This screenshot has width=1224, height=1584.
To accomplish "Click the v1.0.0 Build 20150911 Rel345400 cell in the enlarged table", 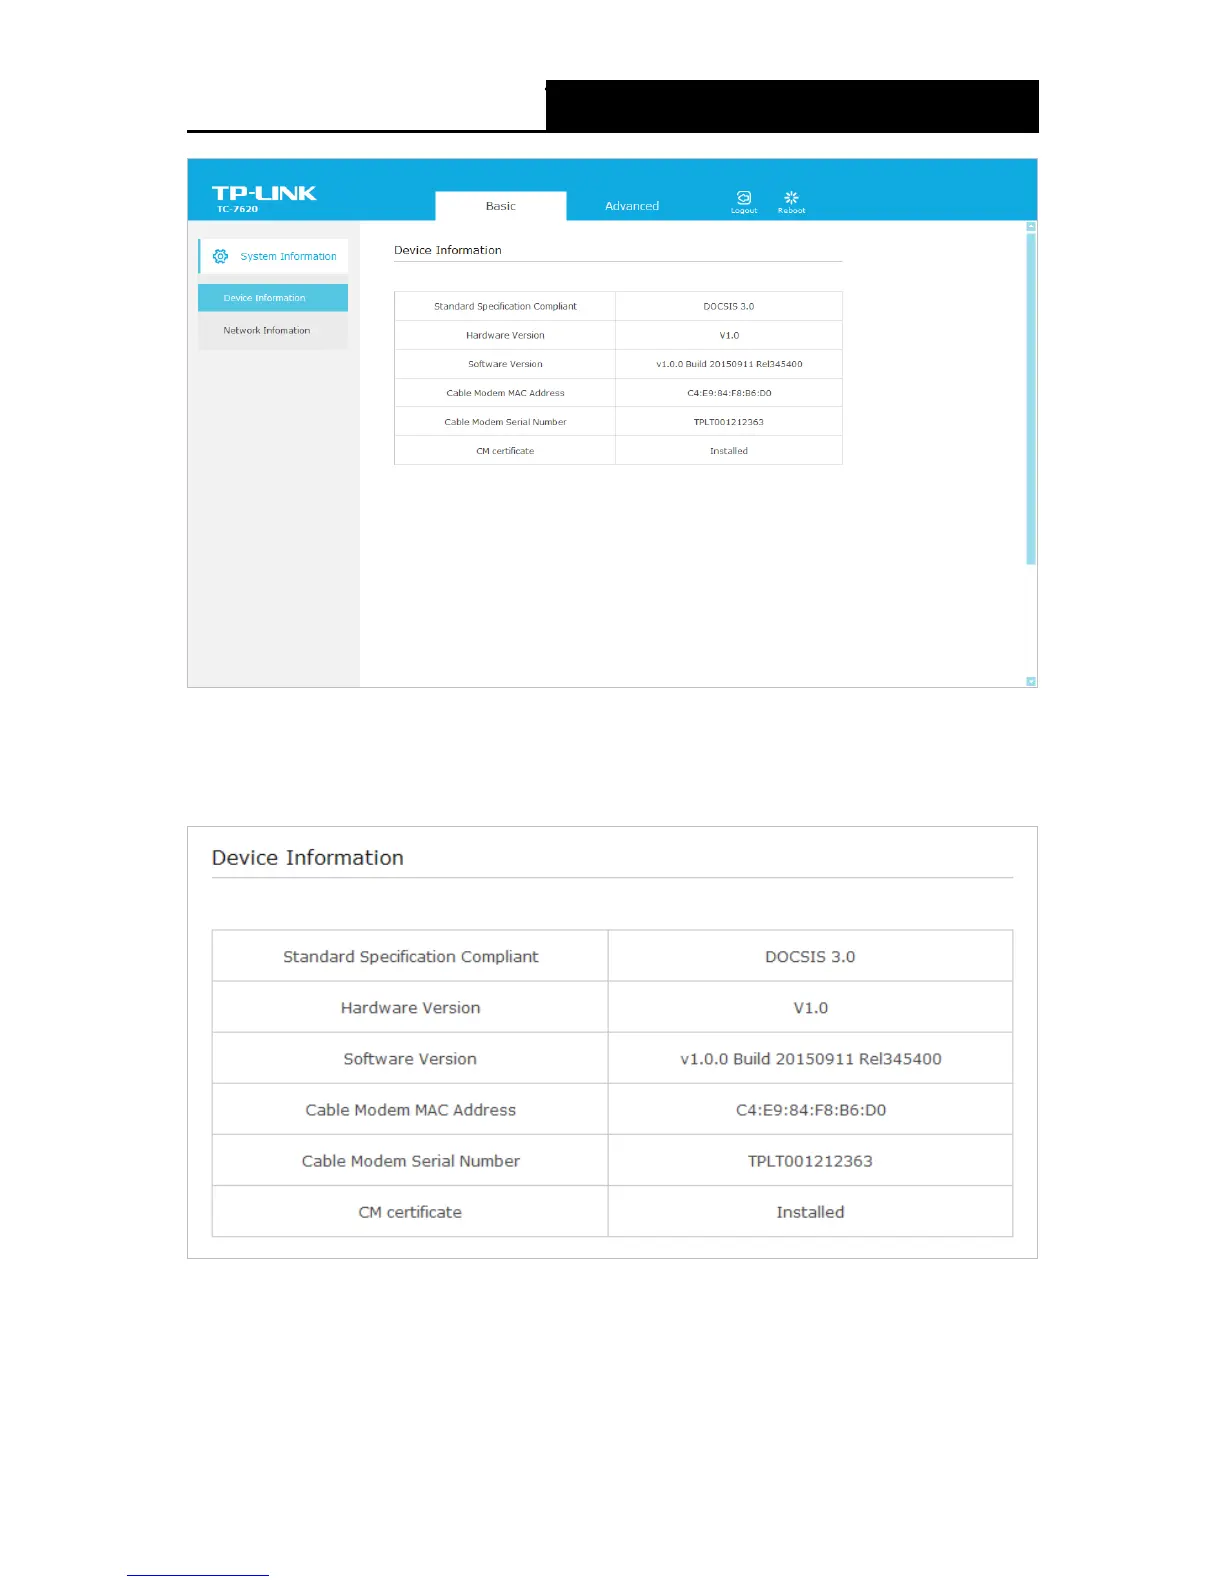I will (x=810, y=1059).
